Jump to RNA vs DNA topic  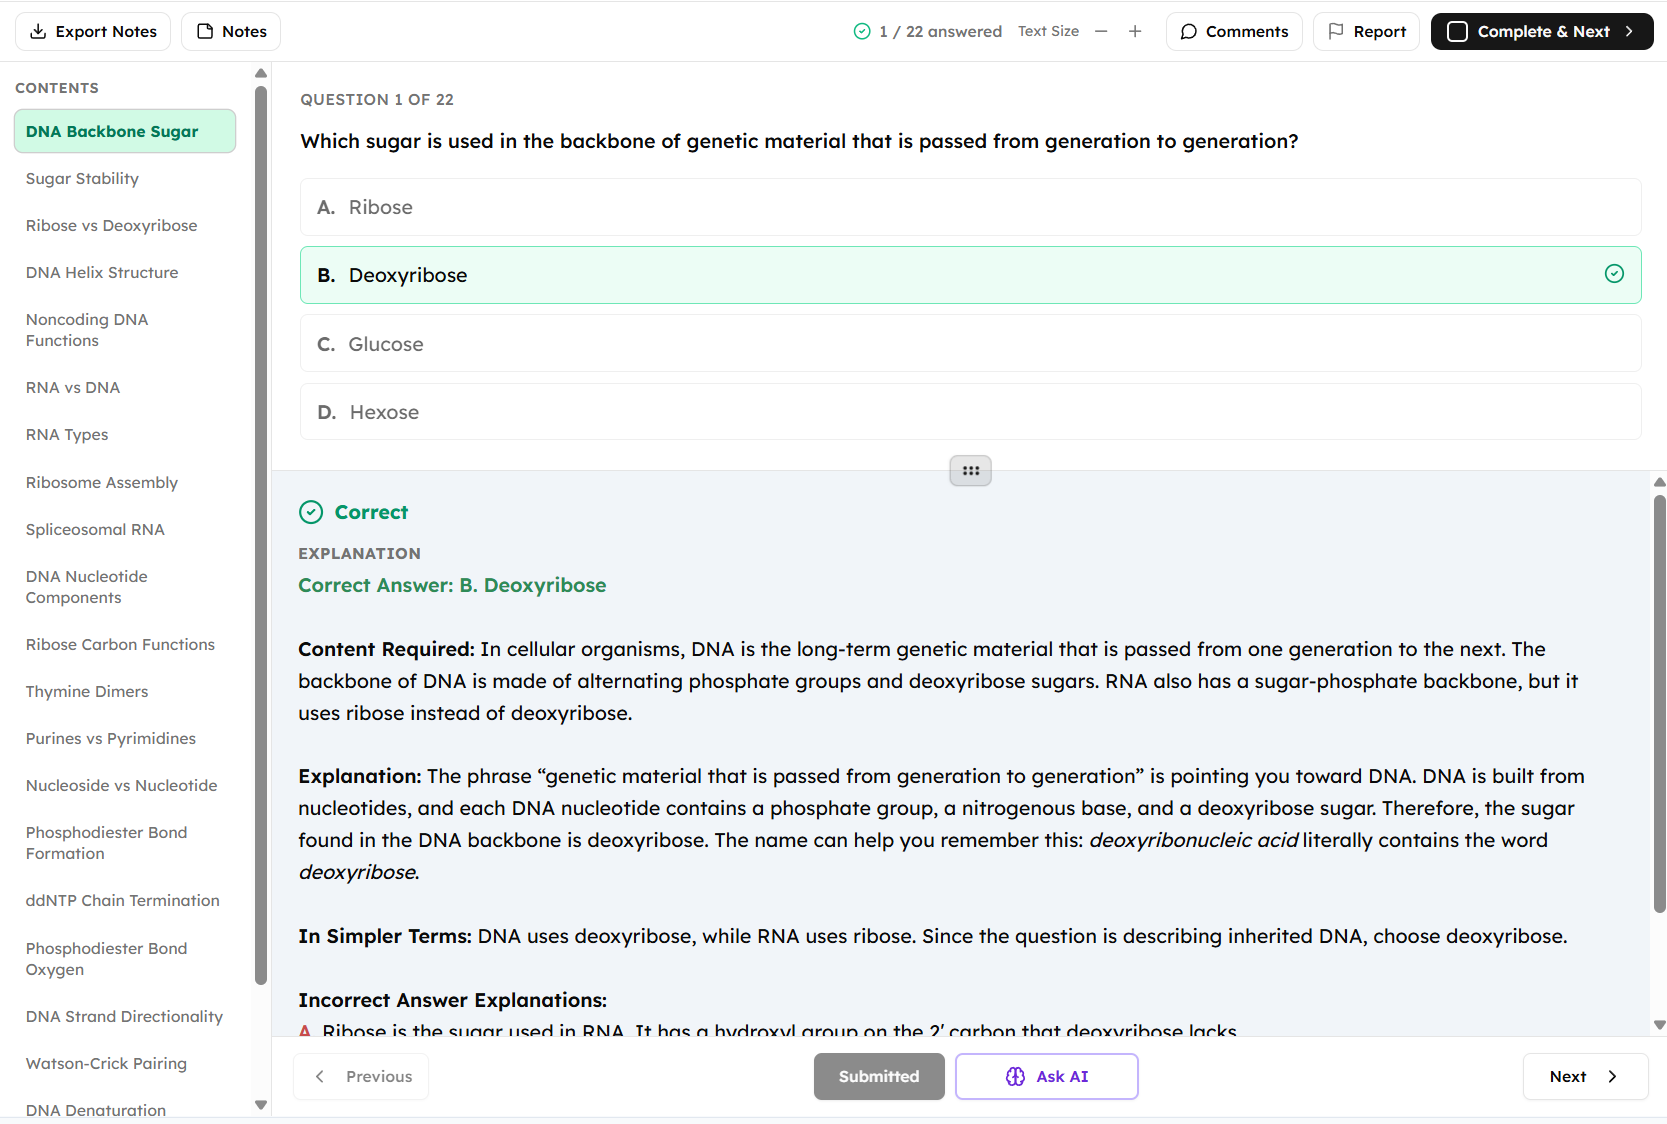[73, 387]
